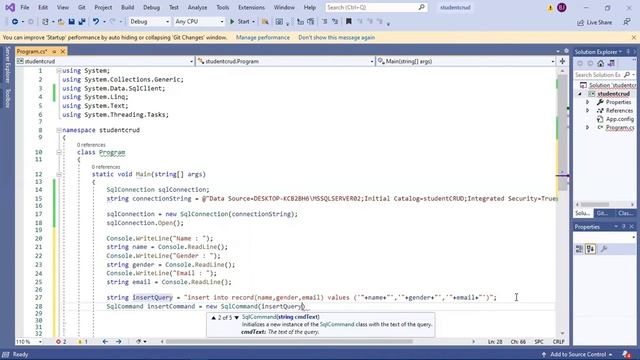Collapse the namespace studentcrud code block
The image size is (640, 360).
59,130
